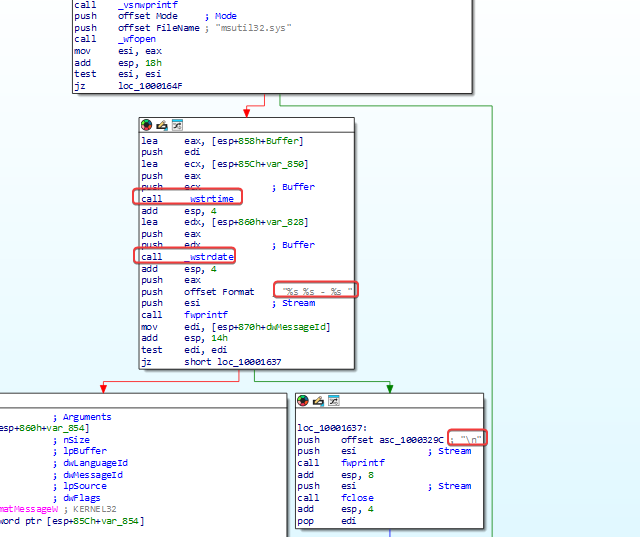The width and height of the screenshot is (640, 537).
Task: Click the [esp+85Ch+var_850] operand
Action: coord(260,164)
